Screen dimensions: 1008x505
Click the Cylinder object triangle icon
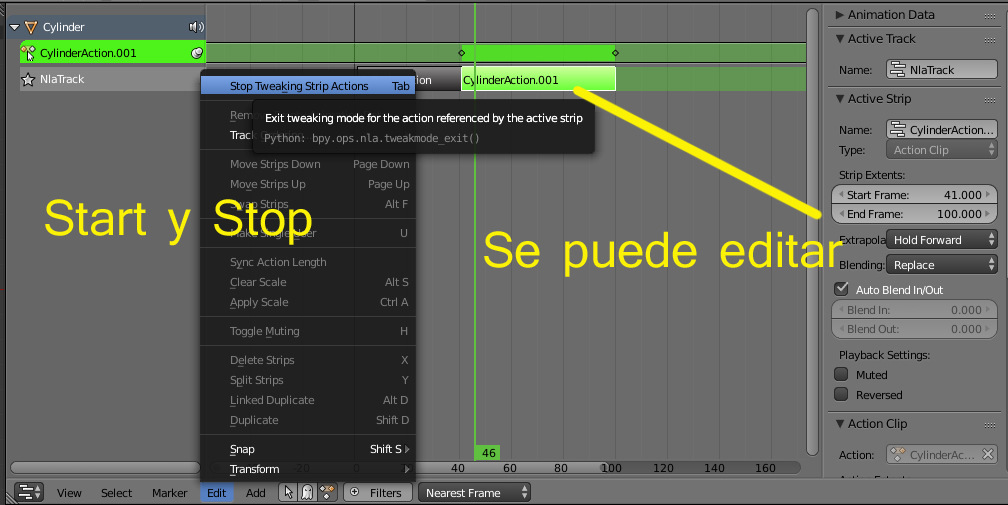31,27
